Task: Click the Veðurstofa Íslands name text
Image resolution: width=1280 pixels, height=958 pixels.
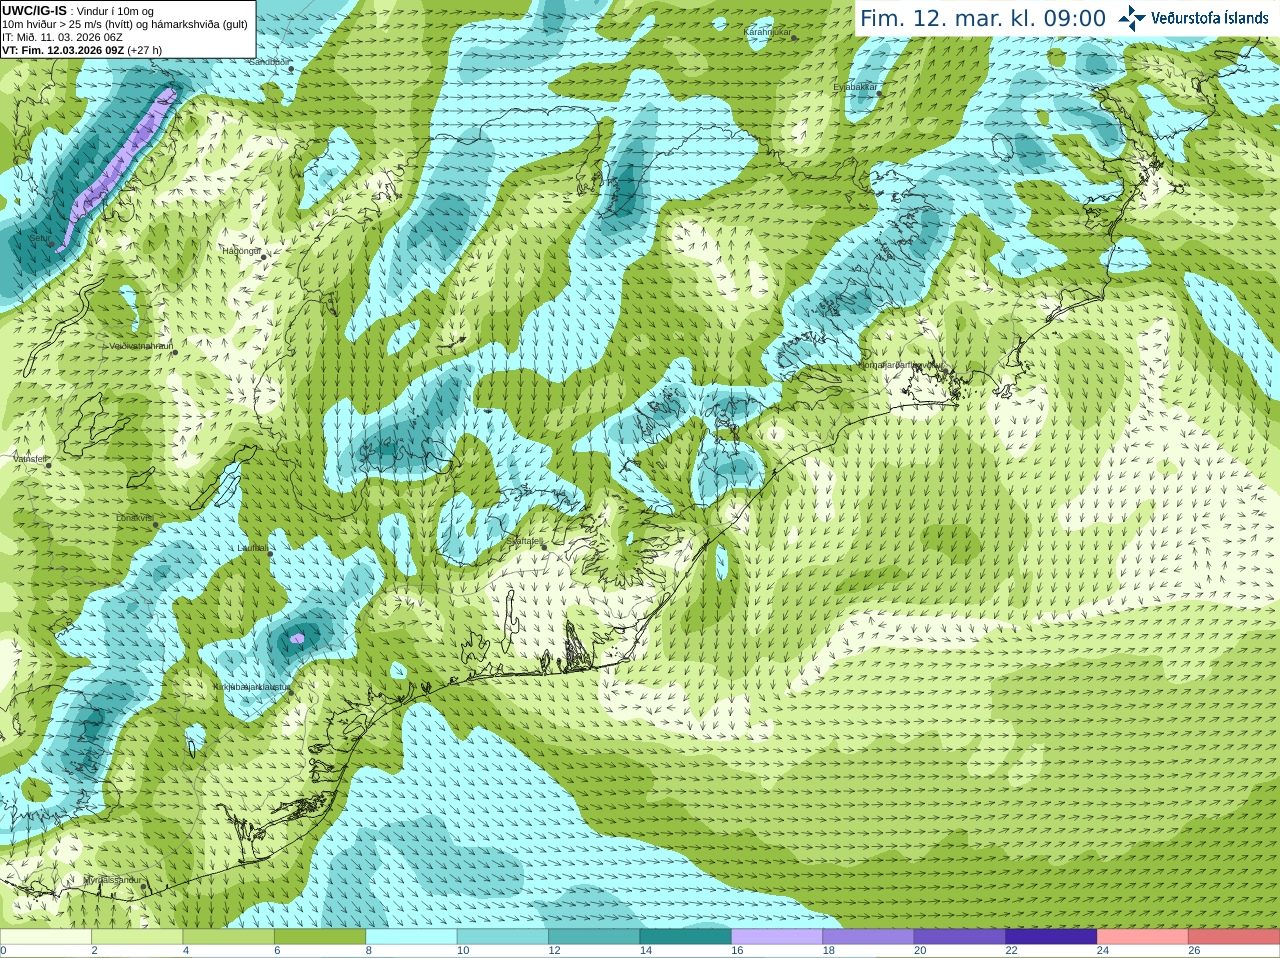Action: pos(1209,18)
